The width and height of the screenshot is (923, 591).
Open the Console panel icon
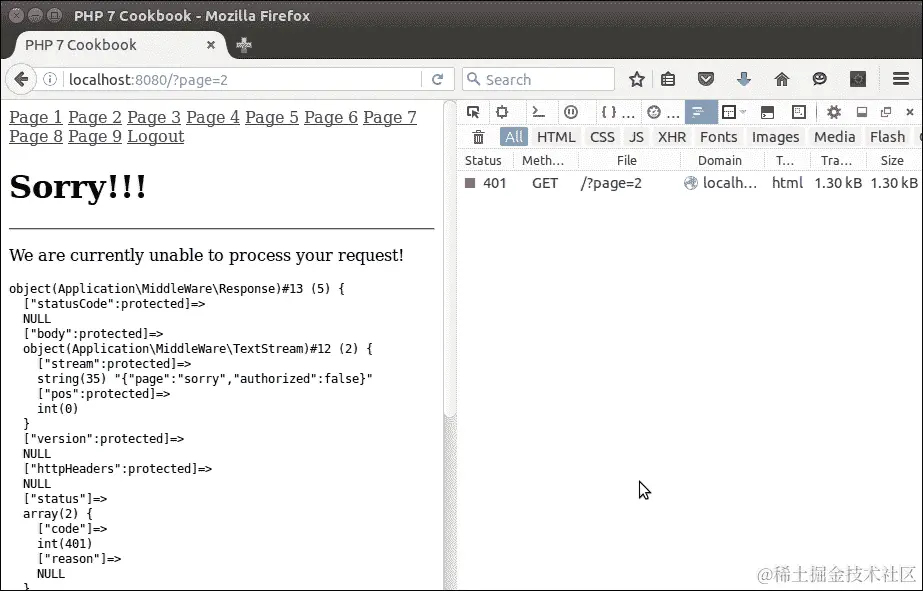538,112
